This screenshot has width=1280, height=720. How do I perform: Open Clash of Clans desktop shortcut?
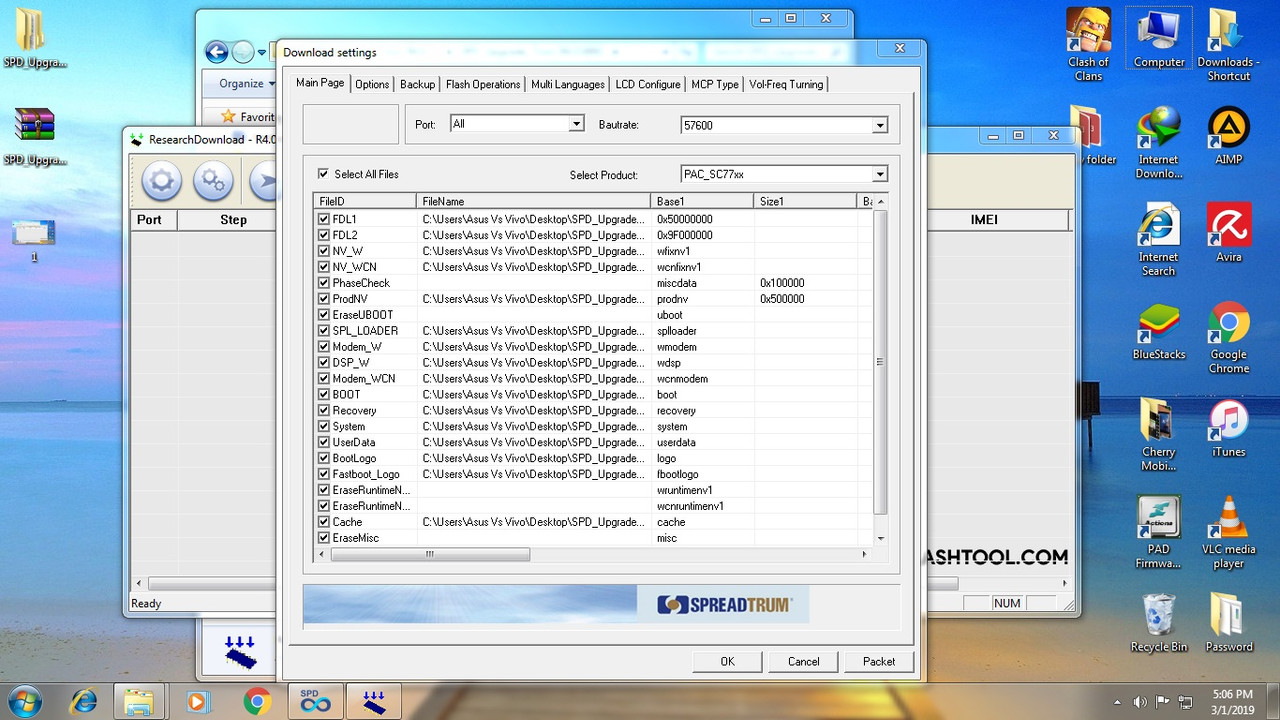click(1088, 45)
